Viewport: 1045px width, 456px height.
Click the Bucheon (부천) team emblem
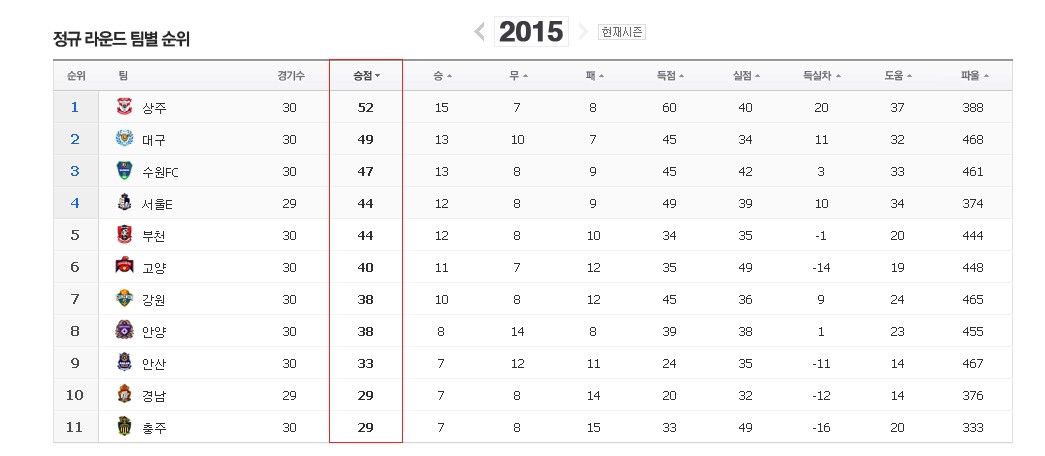[124, 235]
